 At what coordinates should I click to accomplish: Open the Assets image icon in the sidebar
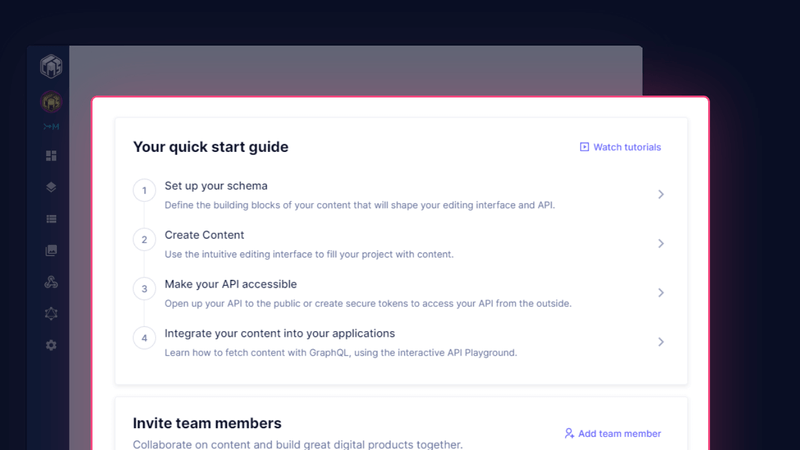(x=51, y=250)
